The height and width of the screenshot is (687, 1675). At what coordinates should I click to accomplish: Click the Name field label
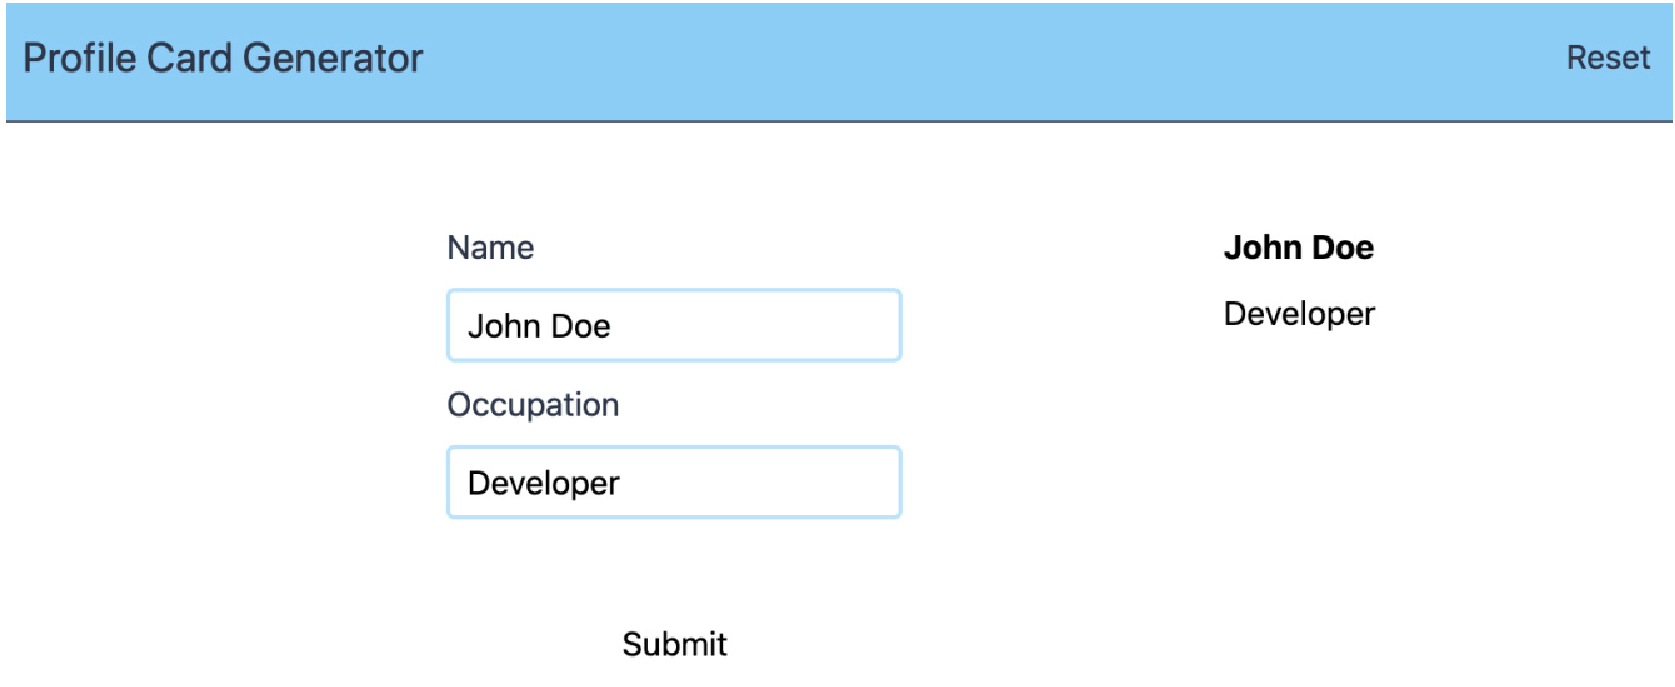(x=490, y=247)
